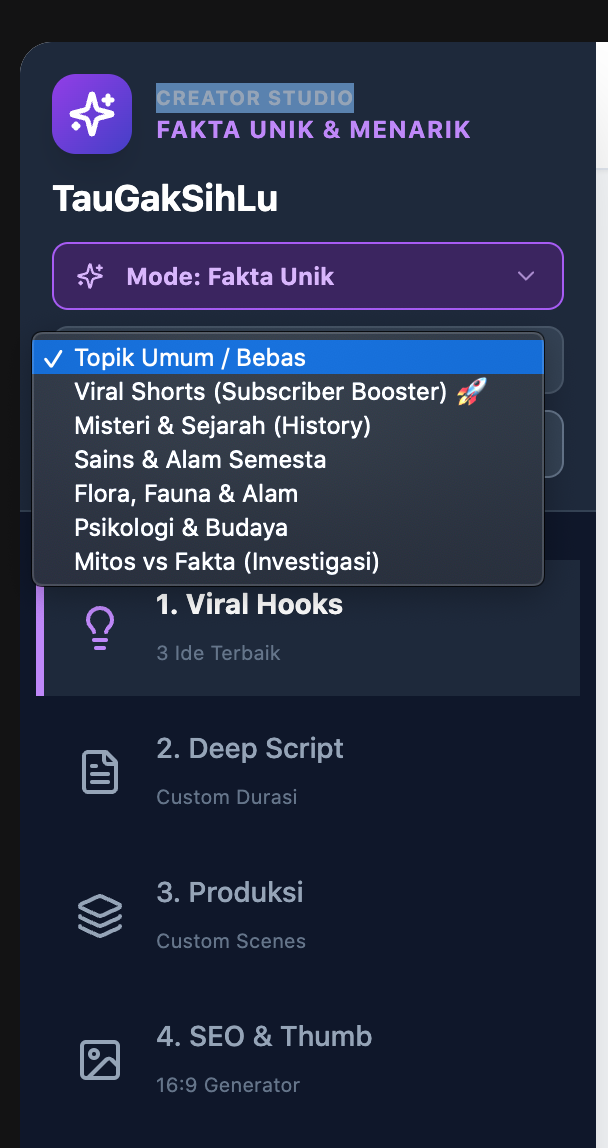The height and width of the screenshot is (1148, 608).
Task: Click the checkmark beside Topik Umum / Bebas
Action: 53,358
